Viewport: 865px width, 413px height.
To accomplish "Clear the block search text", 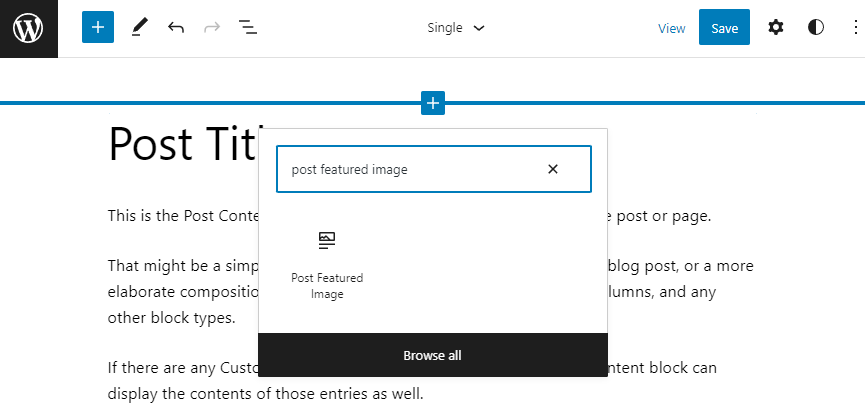I will point(553,169).
